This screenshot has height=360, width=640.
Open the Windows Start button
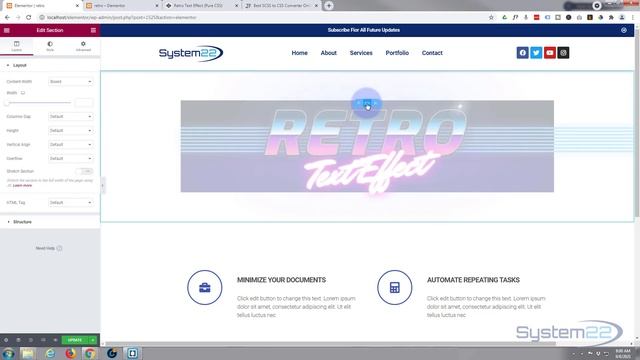(x=9, y=353)
